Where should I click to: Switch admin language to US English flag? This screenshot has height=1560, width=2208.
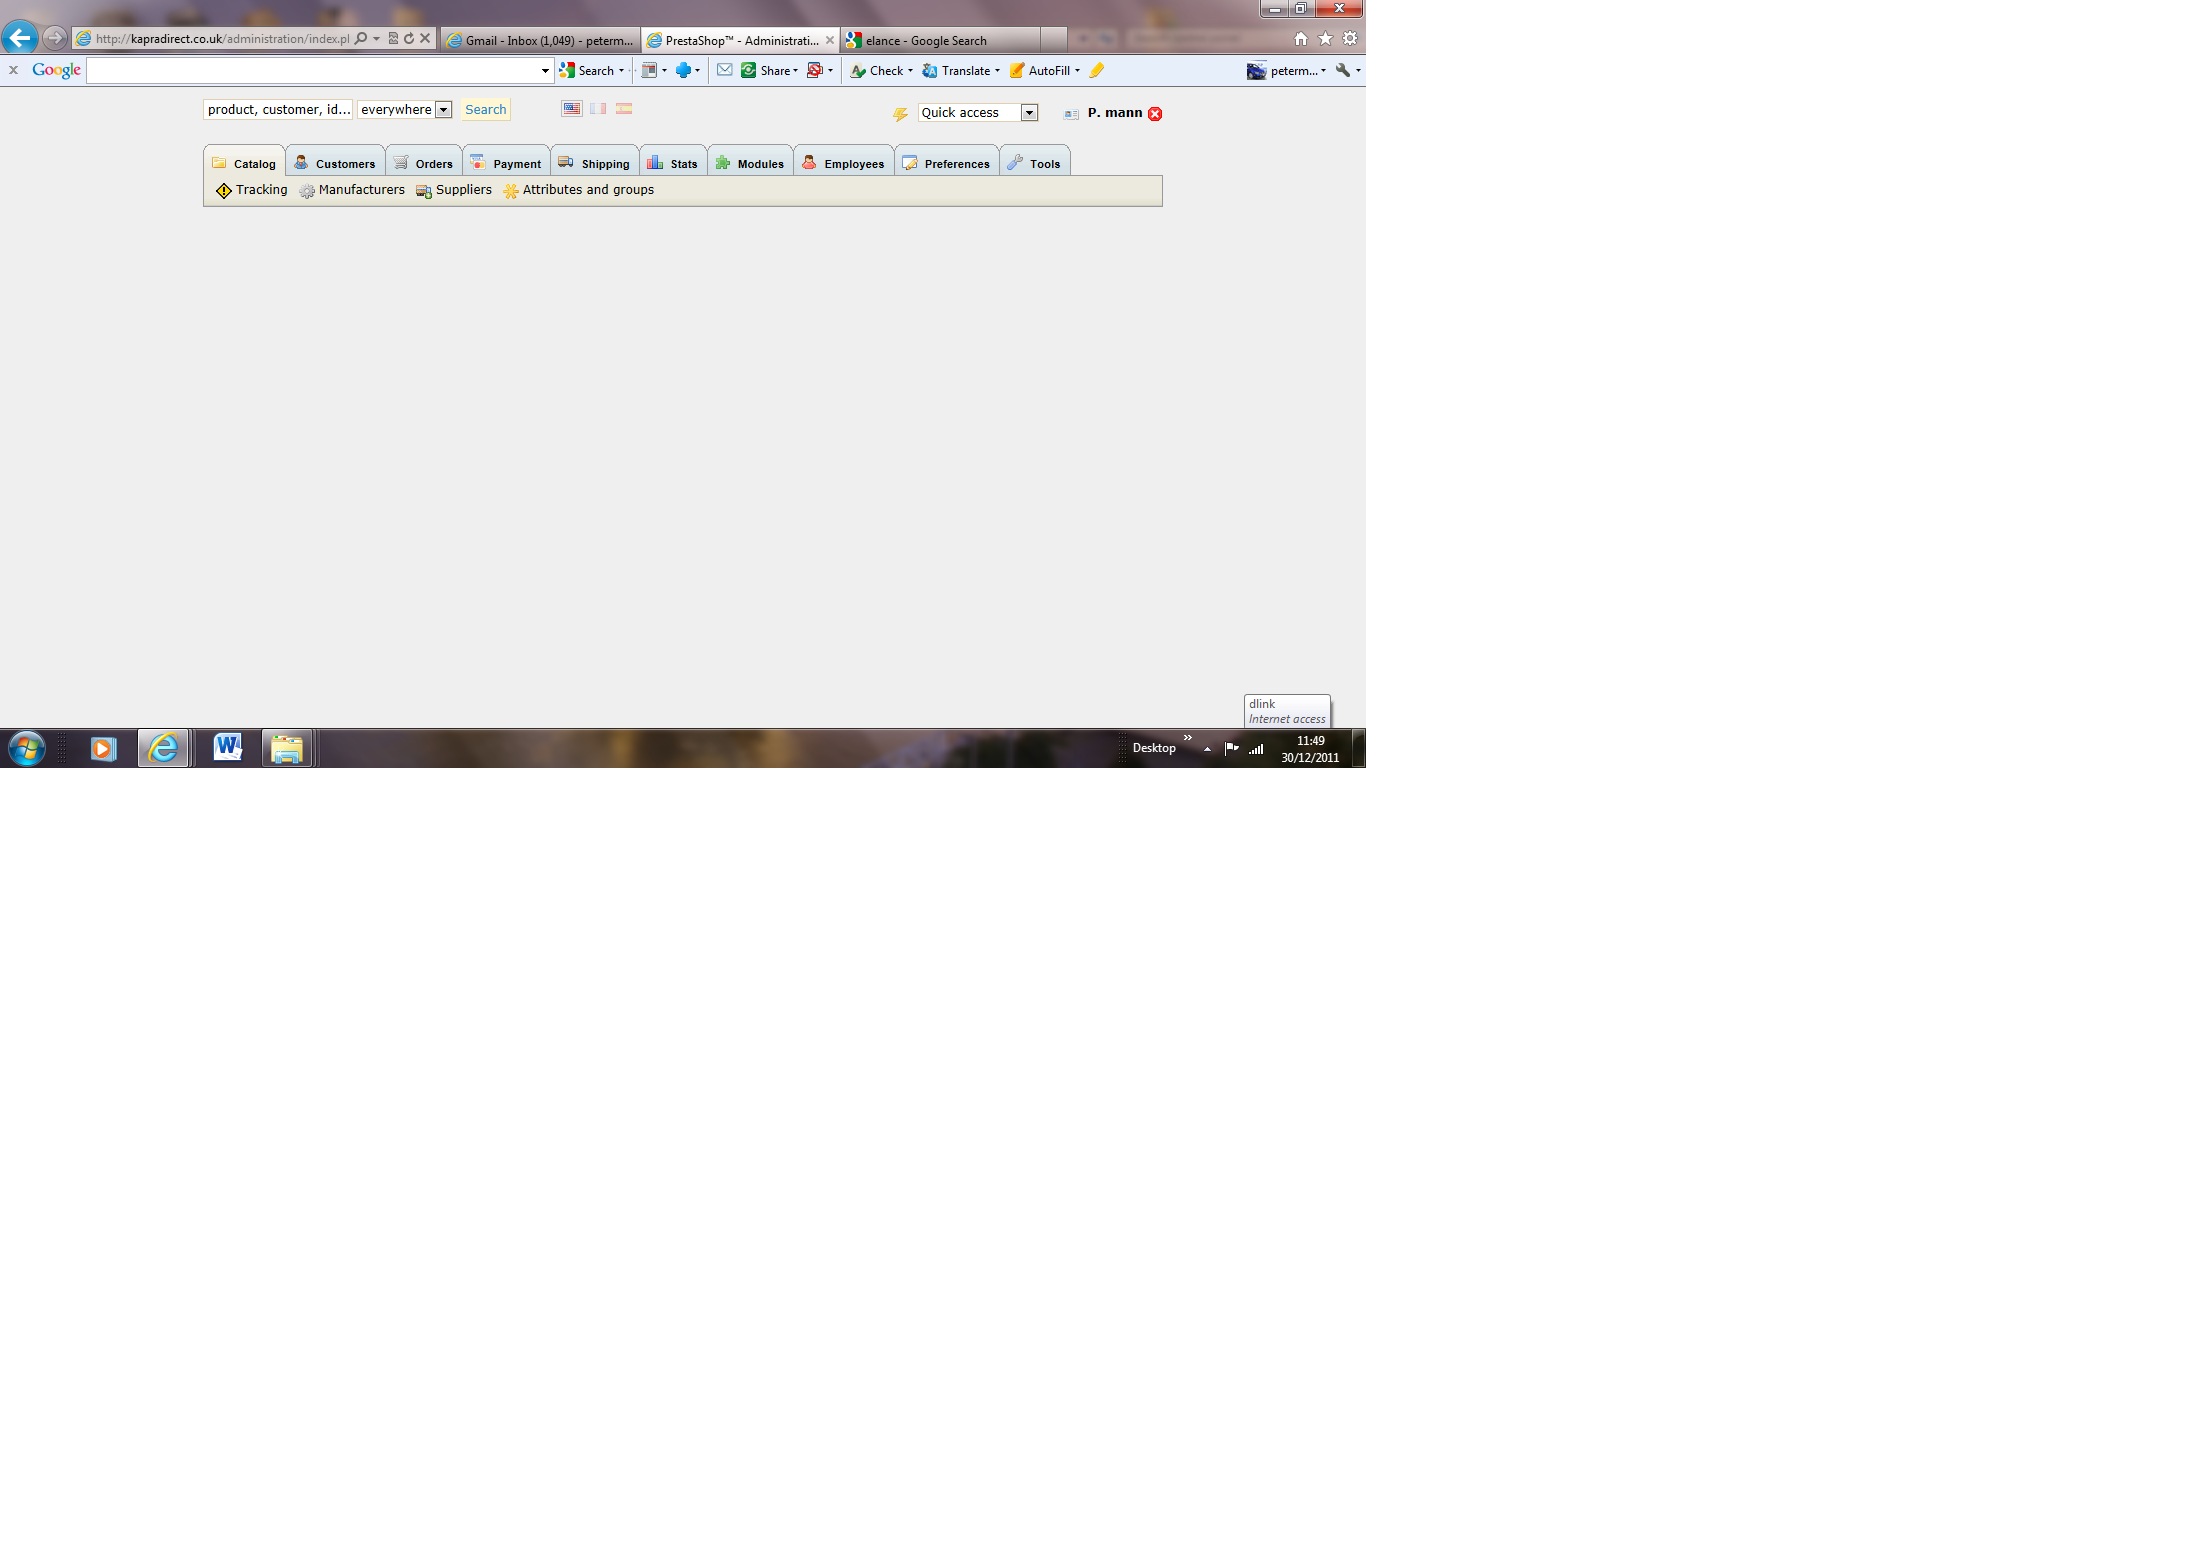point(571,109)
